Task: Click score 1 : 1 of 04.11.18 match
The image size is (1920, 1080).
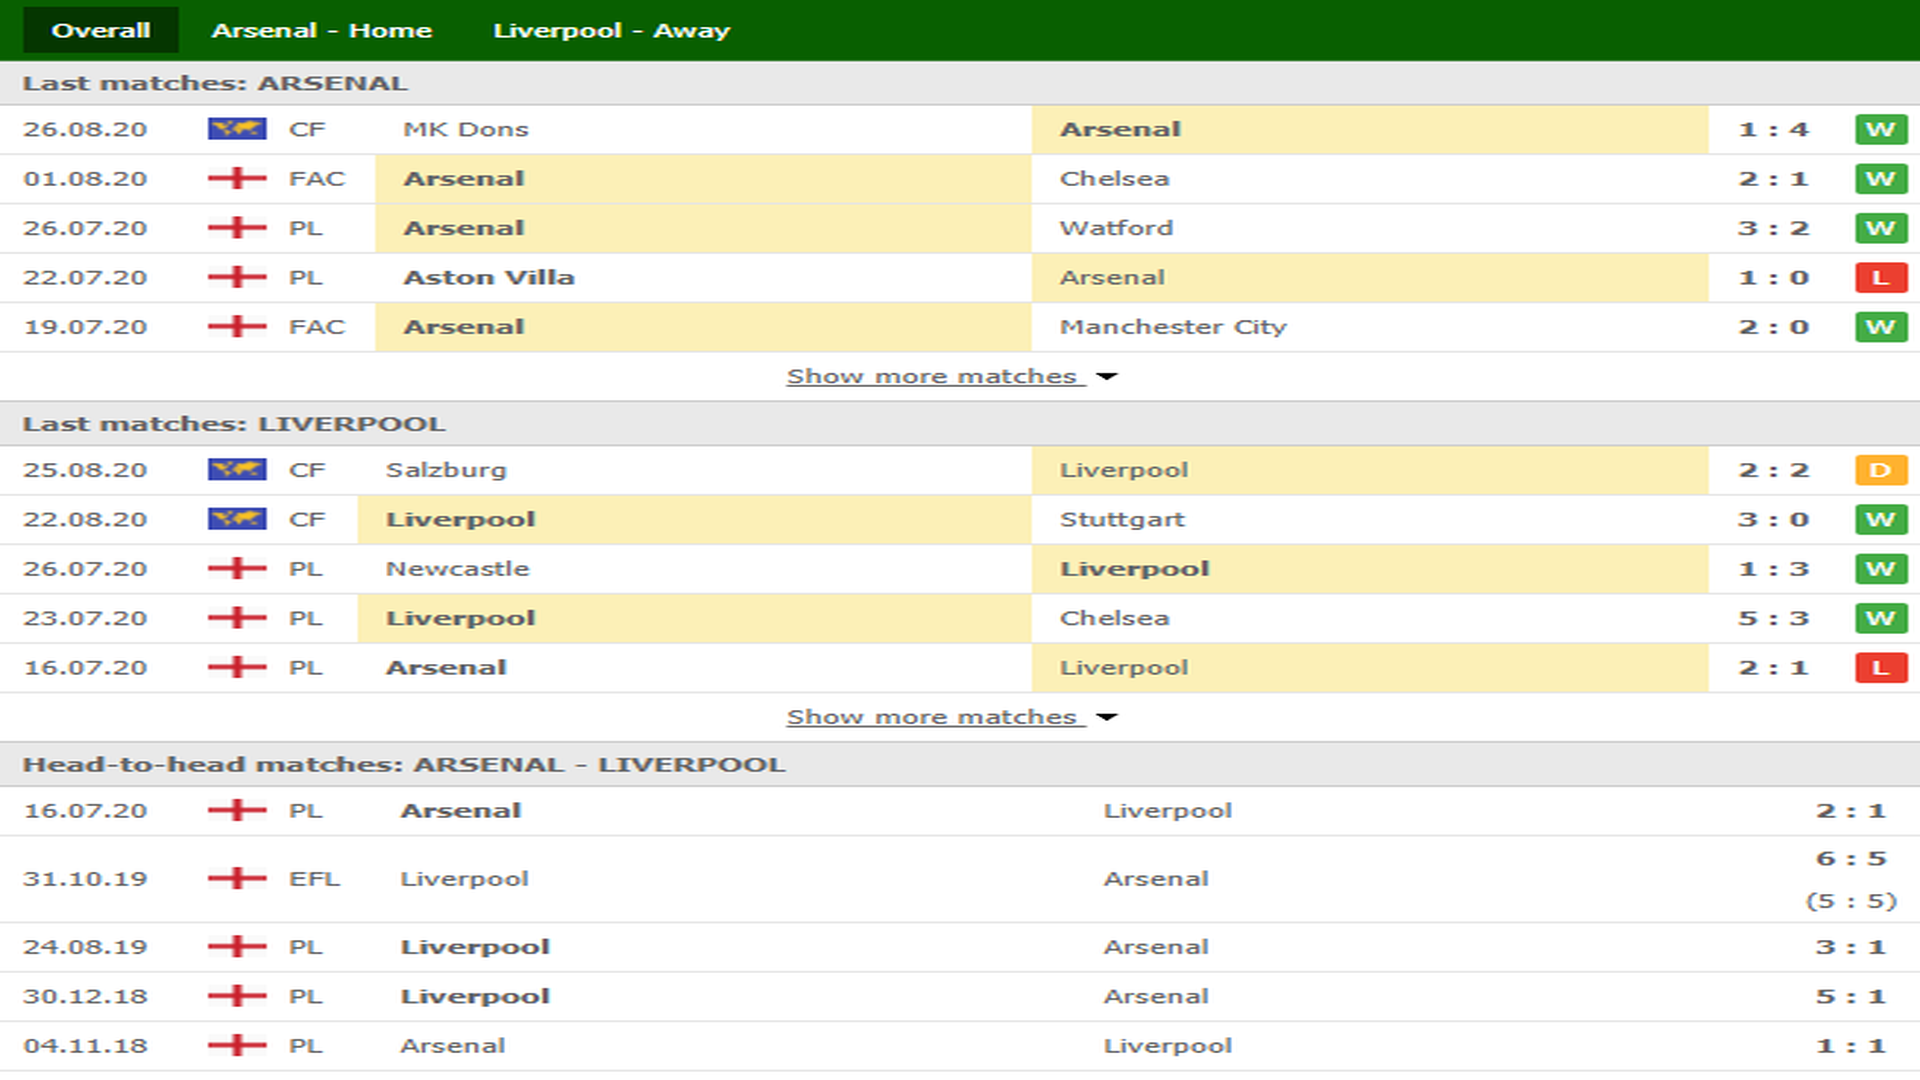Action: [1851, 1046]
